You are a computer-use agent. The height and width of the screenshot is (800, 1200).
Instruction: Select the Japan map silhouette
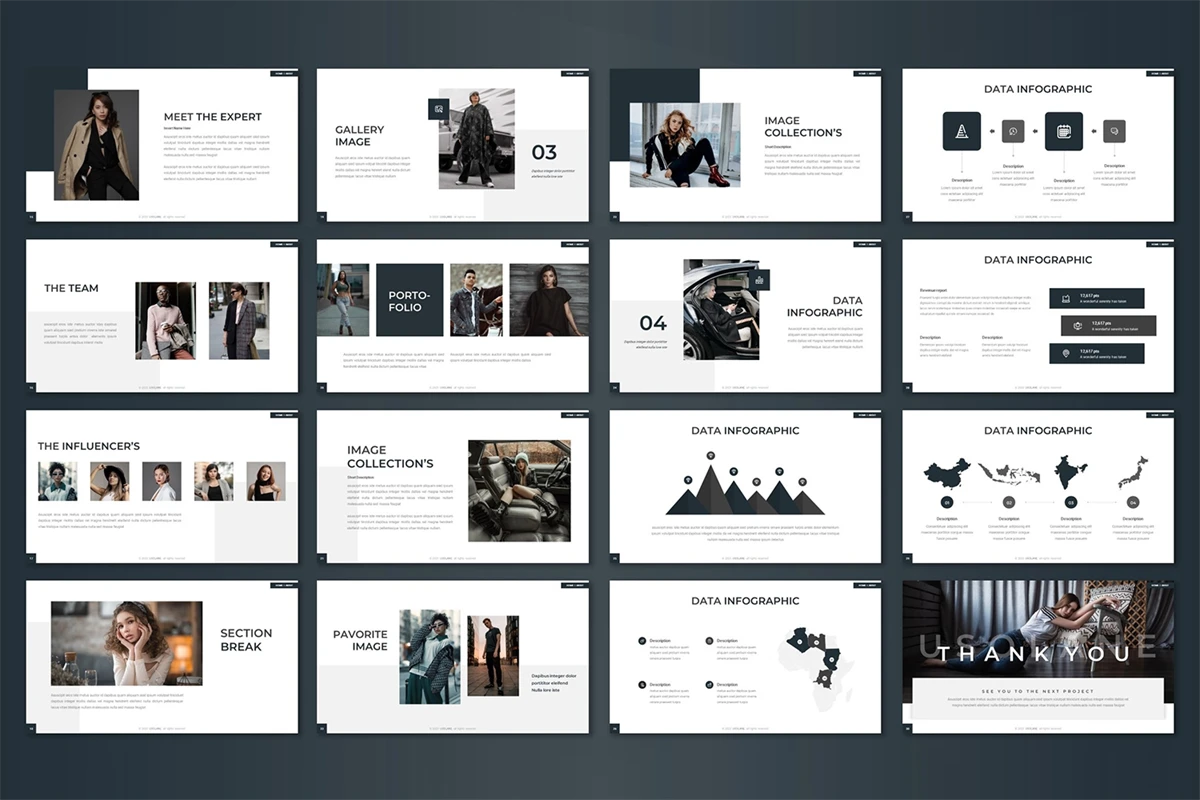pos(1133,469)
